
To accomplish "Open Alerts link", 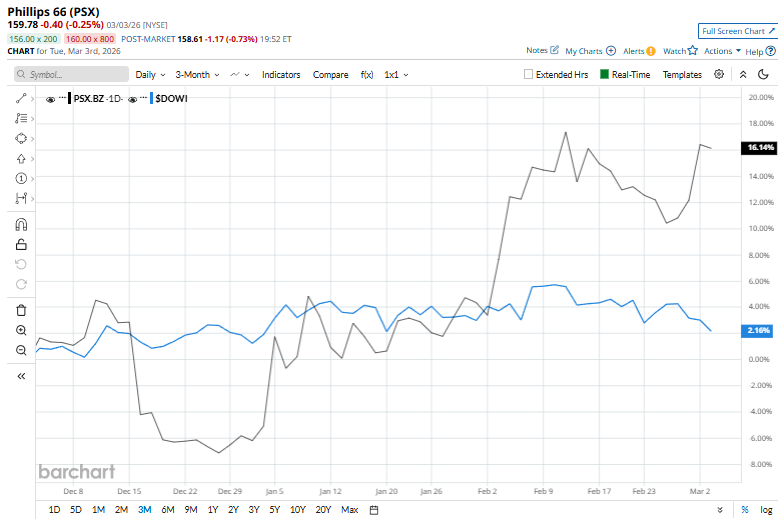I will point(639,51).
